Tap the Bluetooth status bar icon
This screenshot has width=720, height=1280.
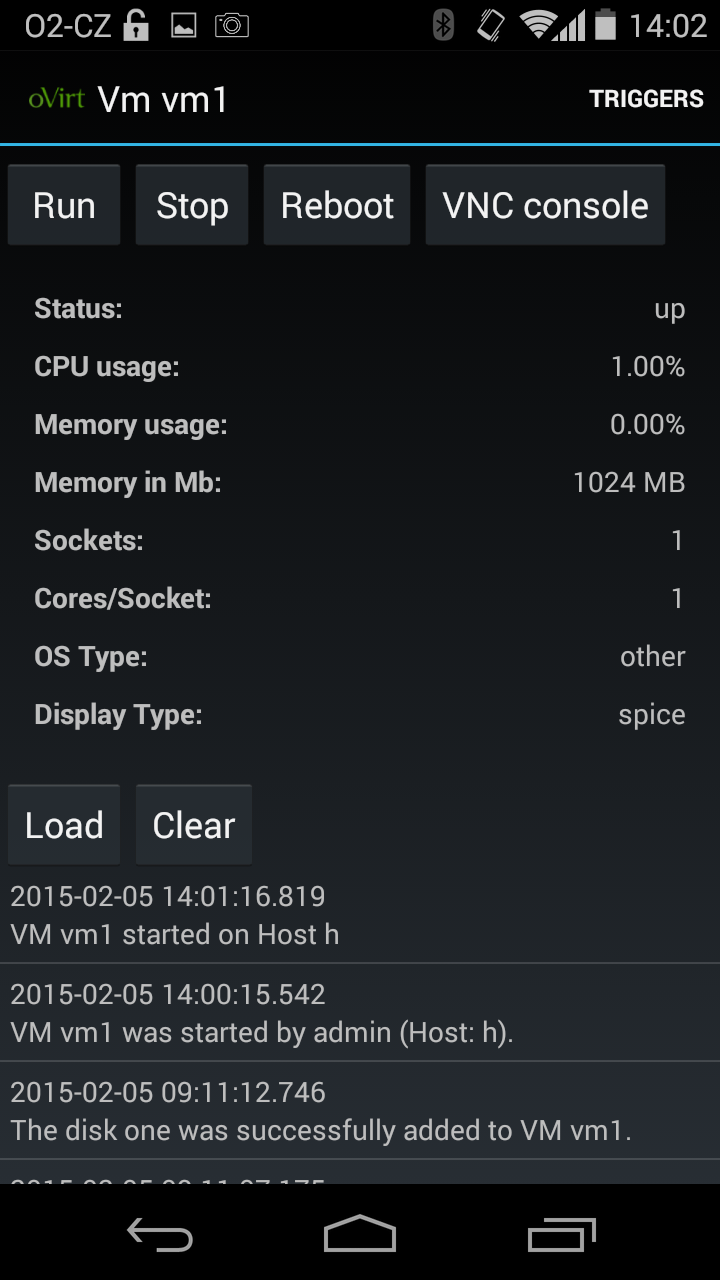443,26
